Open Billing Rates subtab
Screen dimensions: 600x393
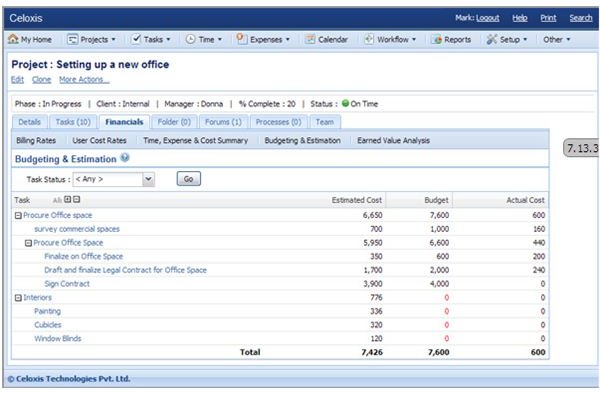[36, 140]
